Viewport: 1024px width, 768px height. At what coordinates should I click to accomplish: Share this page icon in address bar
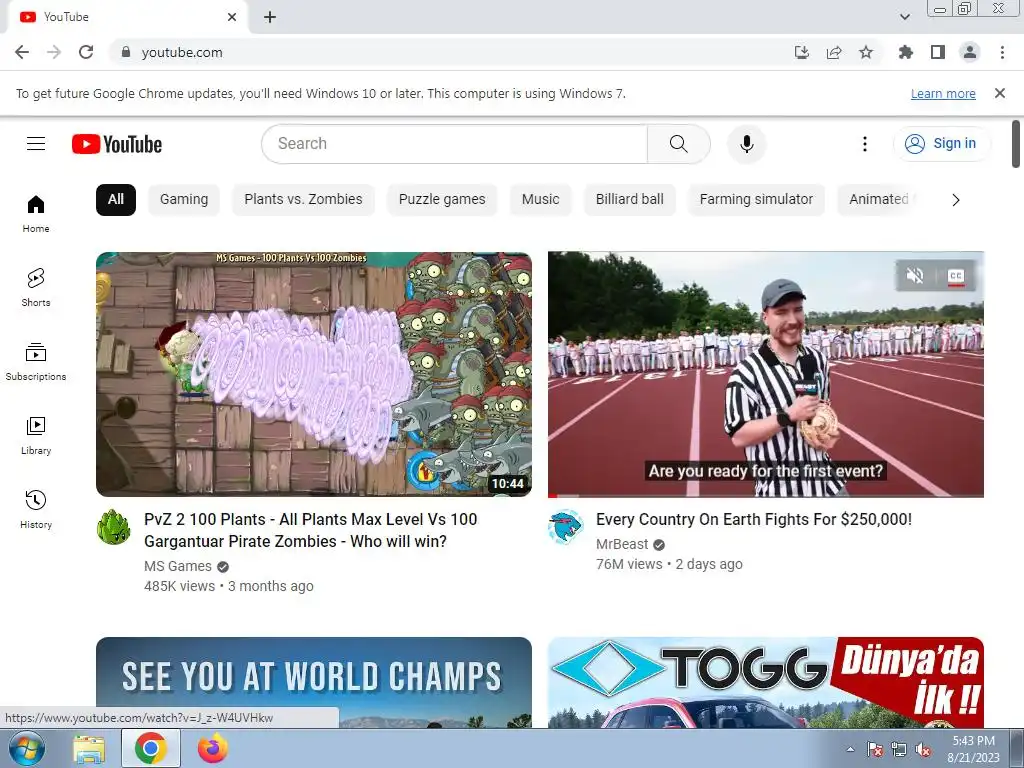[834, 52]
